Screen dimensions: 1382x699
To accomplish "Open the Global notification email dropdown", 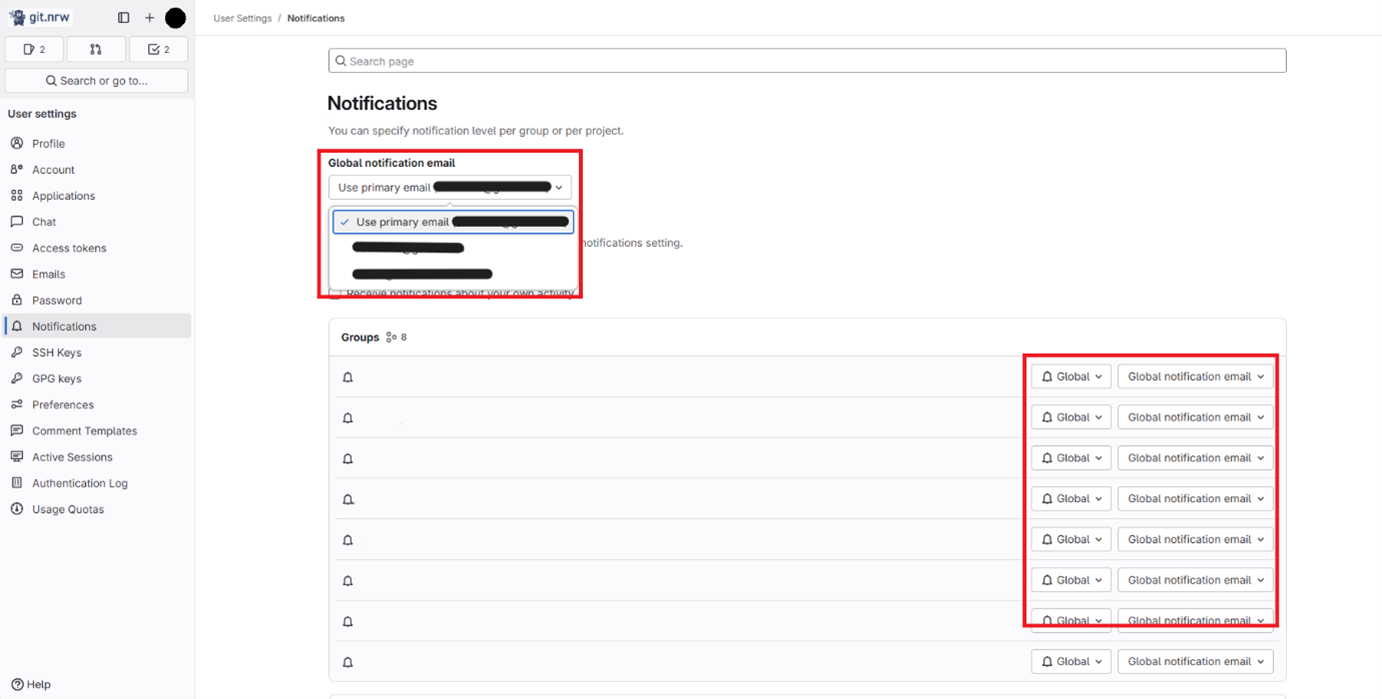I will coord(449,187).
